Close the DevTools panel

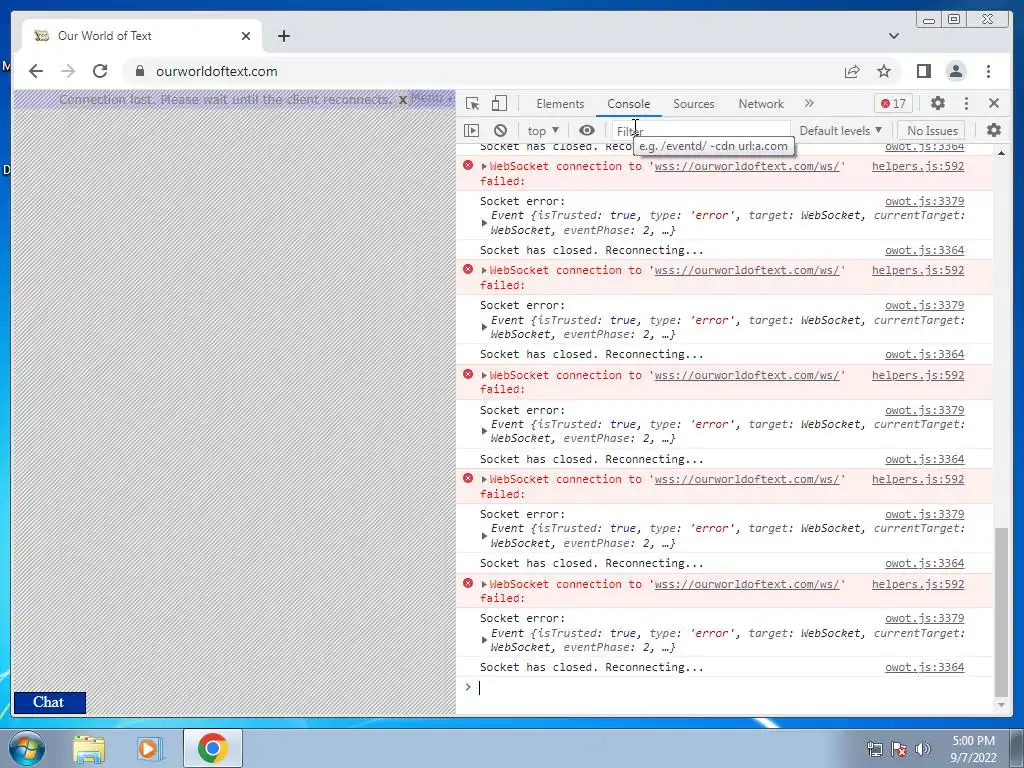point(994,103)
